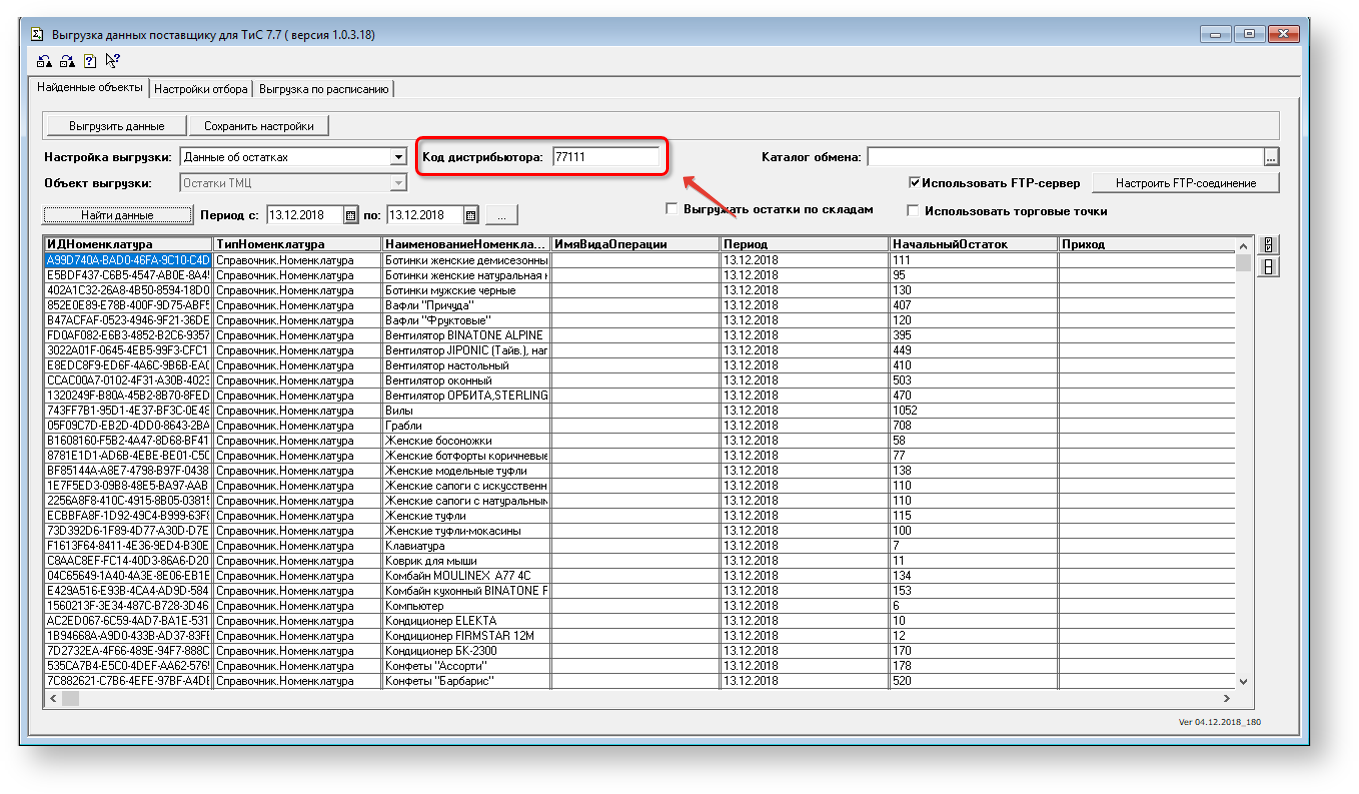Click the vertical scrollbar up arrow in table
This screenshot has height=794, width=1359.
pyautogui.click(x=1243, y=246)
